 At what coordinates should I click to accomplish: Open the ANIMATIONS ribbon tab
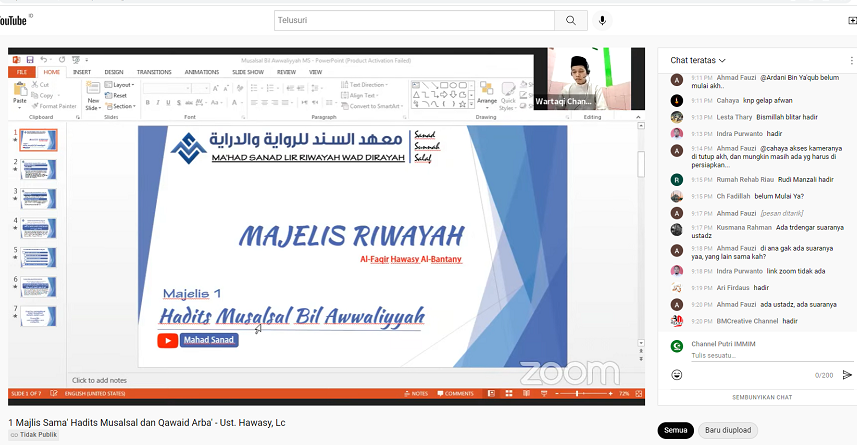[x=202, y=72]
